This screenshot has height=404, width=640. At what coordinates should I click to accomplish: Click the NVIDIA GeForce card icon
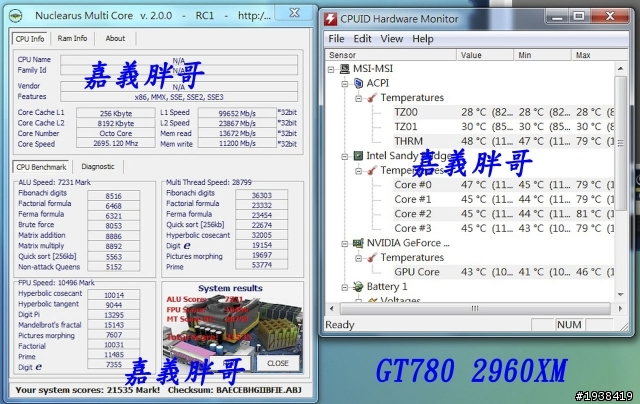tap(358, 243)
